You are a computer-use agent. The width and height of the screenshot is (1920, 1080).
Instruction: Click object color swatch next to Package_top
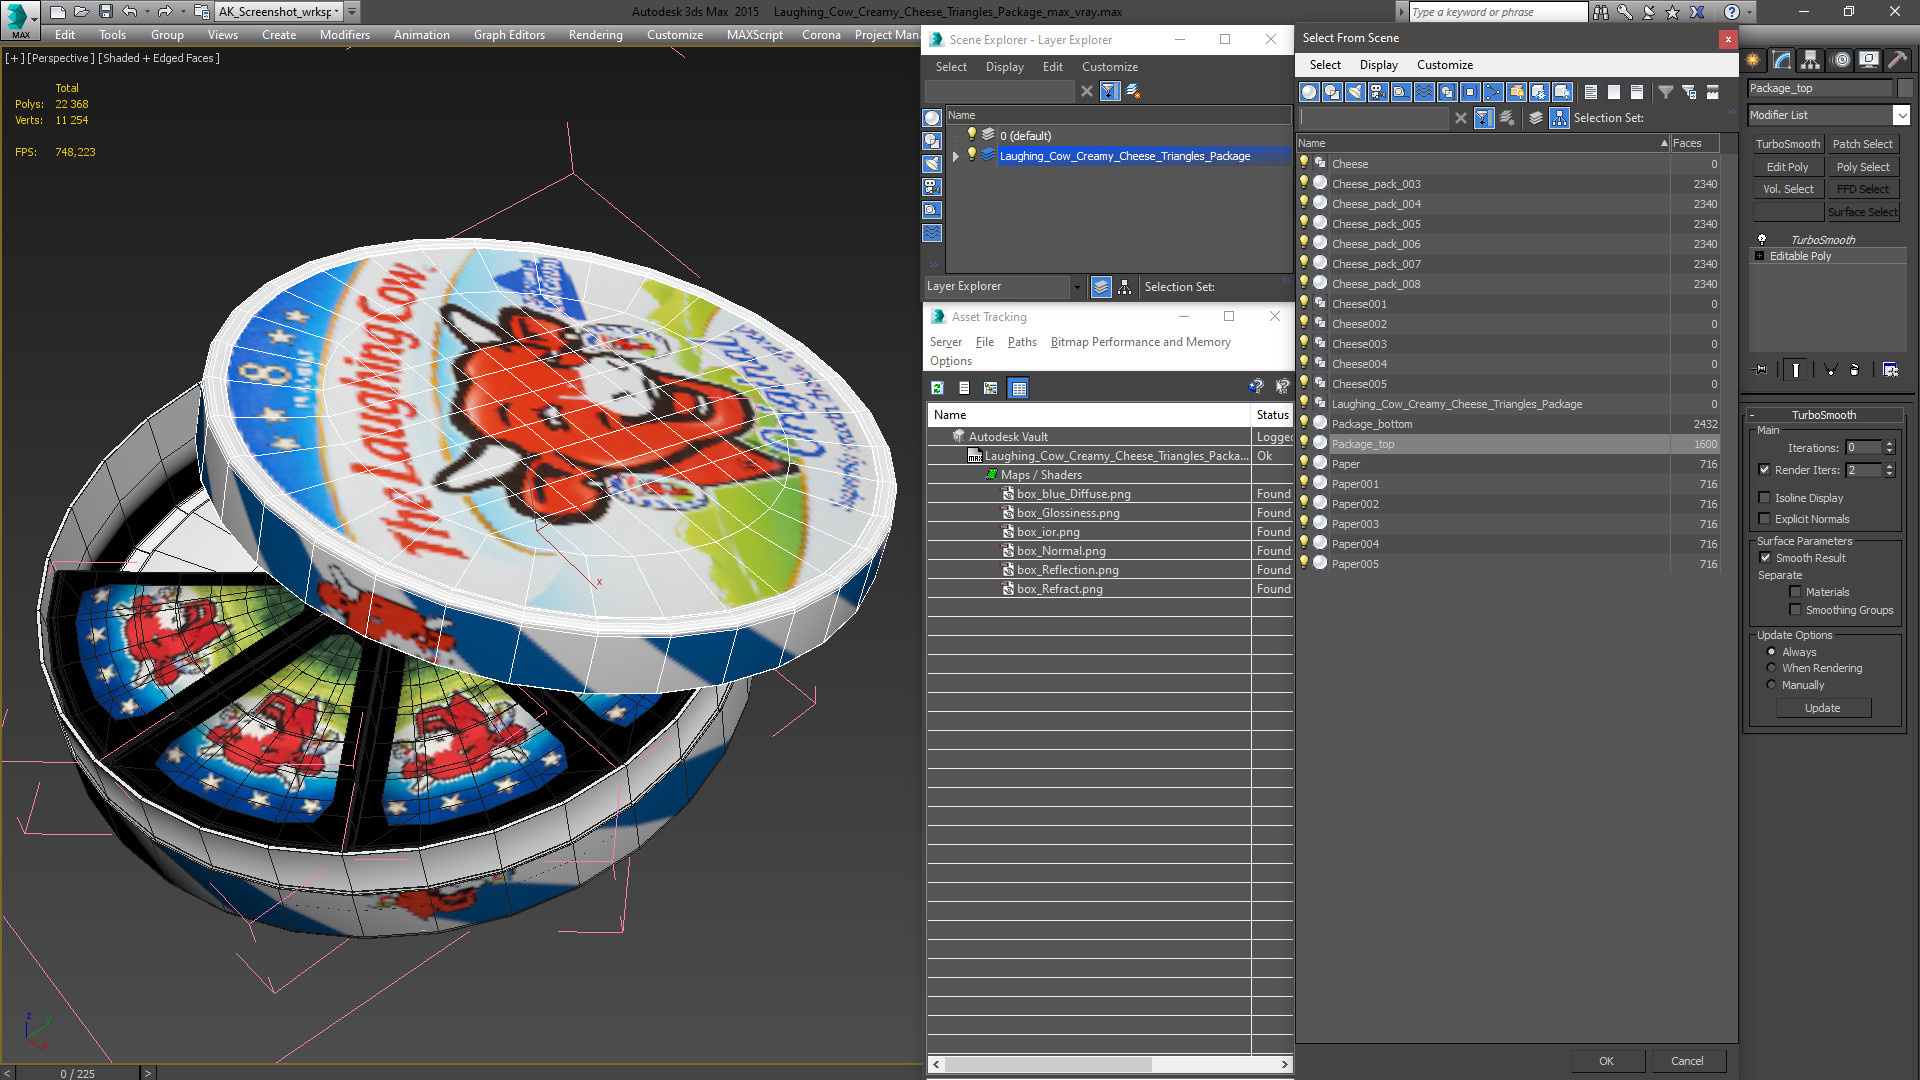coord(1905,88)
